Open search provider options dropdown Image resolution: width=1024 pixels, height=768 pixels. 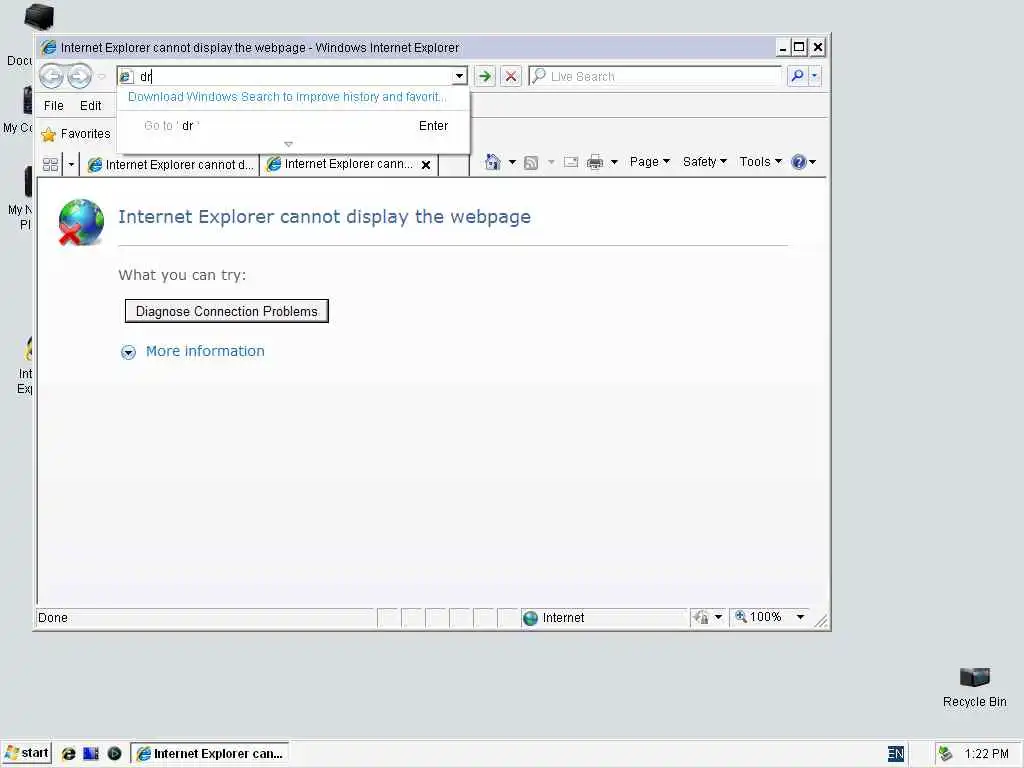coord(814,76)
